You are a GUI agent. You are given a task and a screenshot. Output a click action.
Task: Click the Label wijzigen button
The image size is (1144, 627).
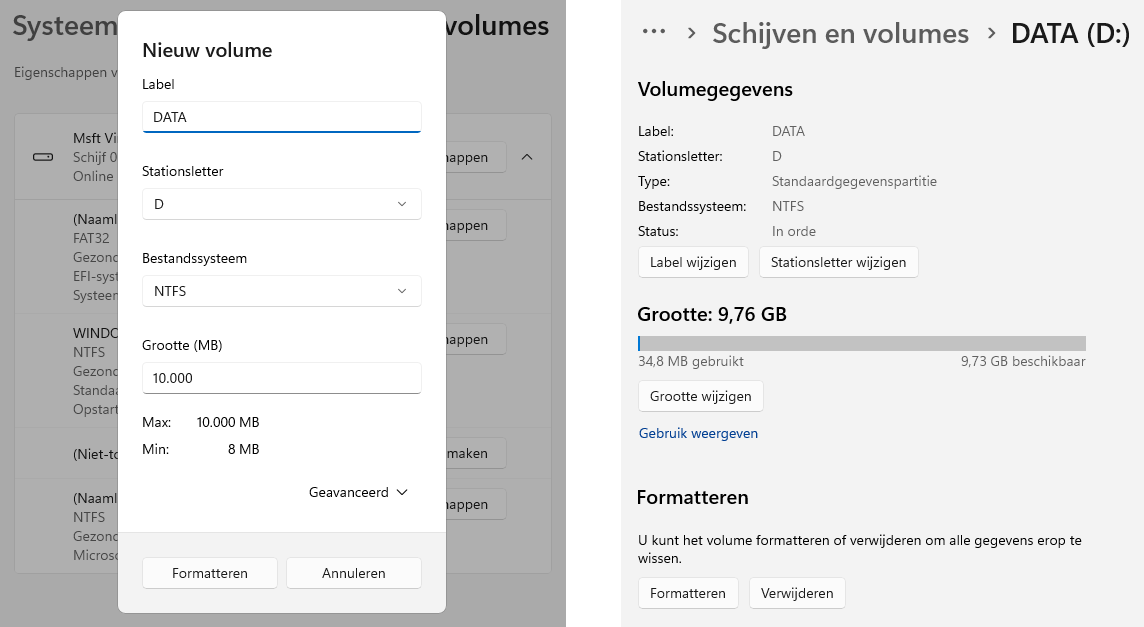point(693,262)
